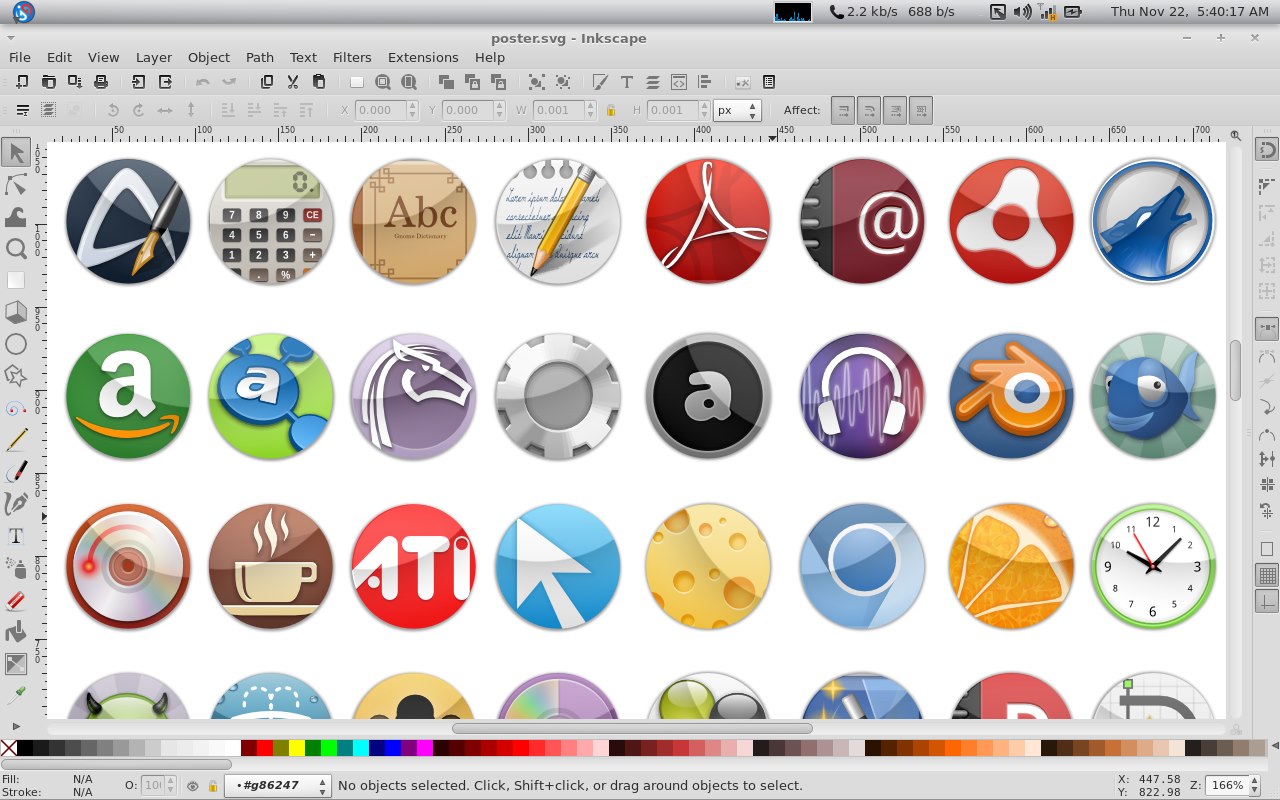Pick the Paint bucket fill tool
This screenshot has height=800, width=1280.
[16, 632]
